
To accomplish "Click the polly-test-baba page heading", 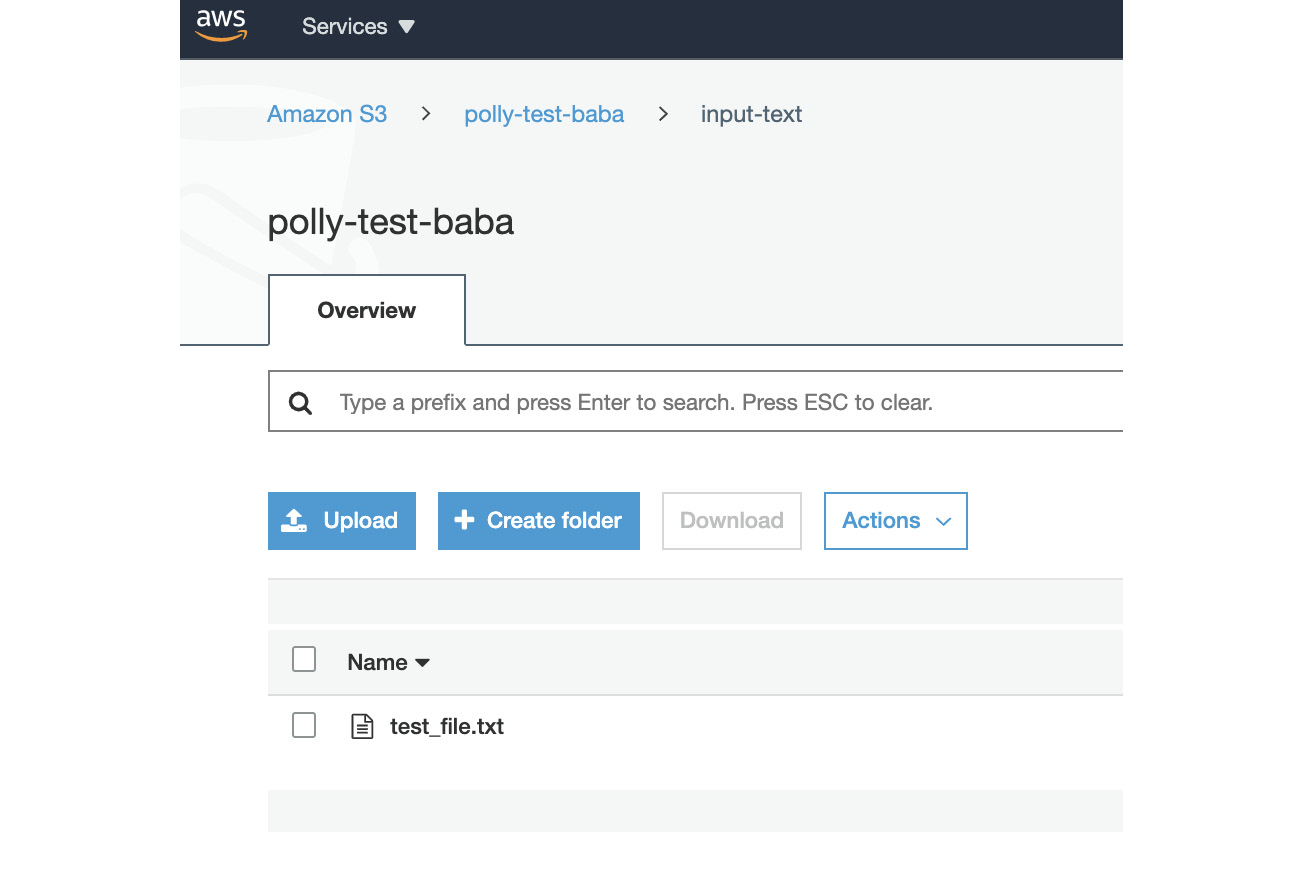I will [x=391, y=222].
